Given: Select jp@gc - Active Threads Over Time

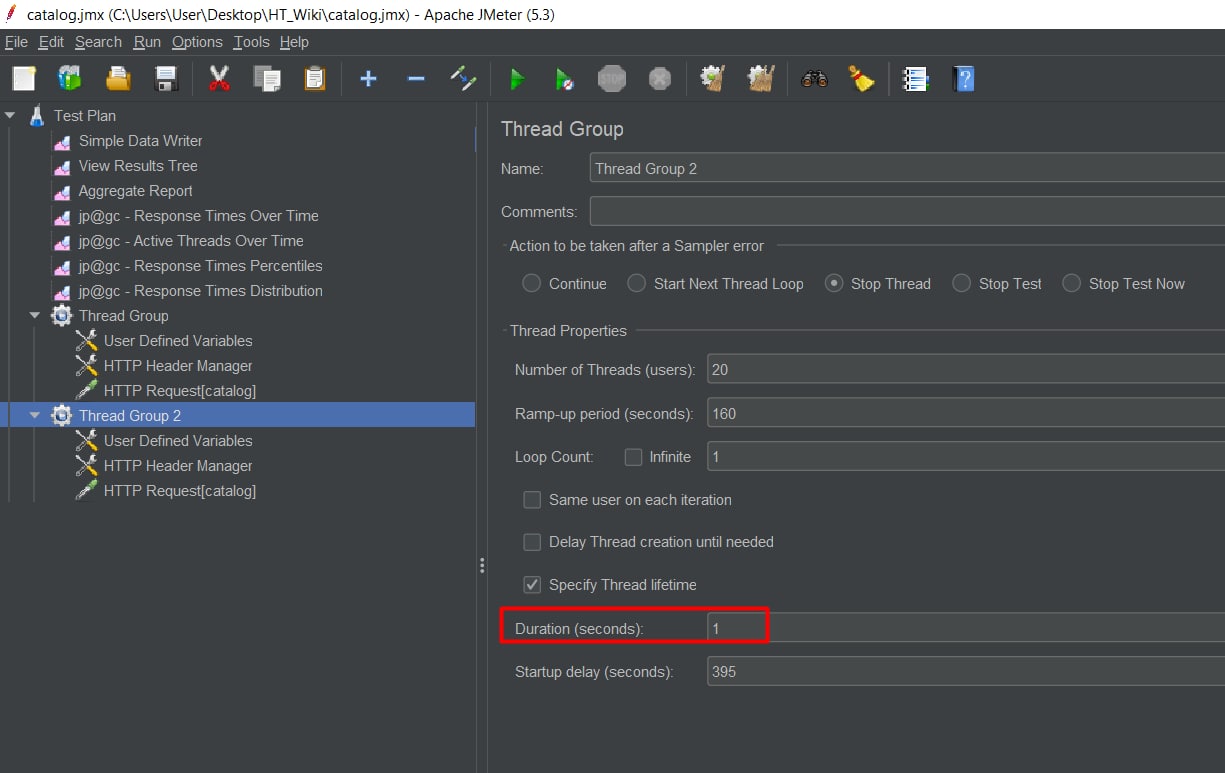Looking at the screenshot, I should tap(191, 241).
